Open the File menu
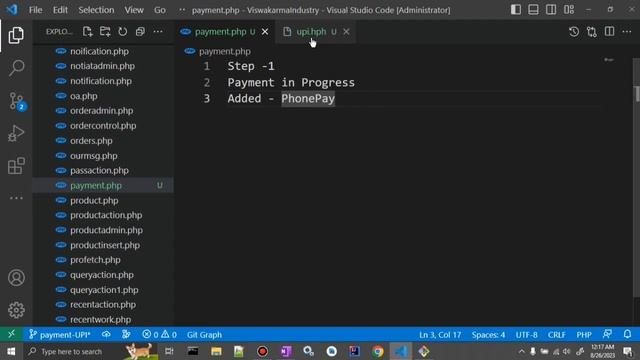Image resolution: width=640 pixels, height=360 pixels. click(x=36, y=10)
